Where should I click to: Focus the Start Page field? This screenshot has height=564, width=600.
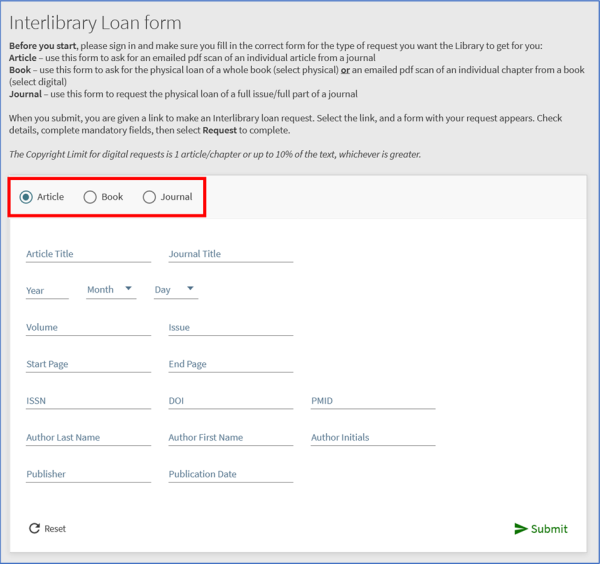click(88, 365)
